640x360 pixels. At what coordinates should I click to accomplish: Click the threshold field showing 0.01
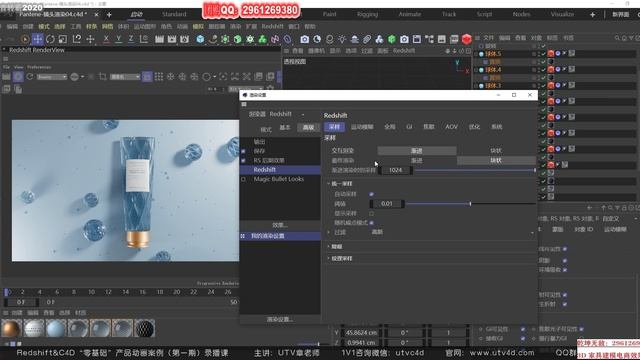[387, 204]
